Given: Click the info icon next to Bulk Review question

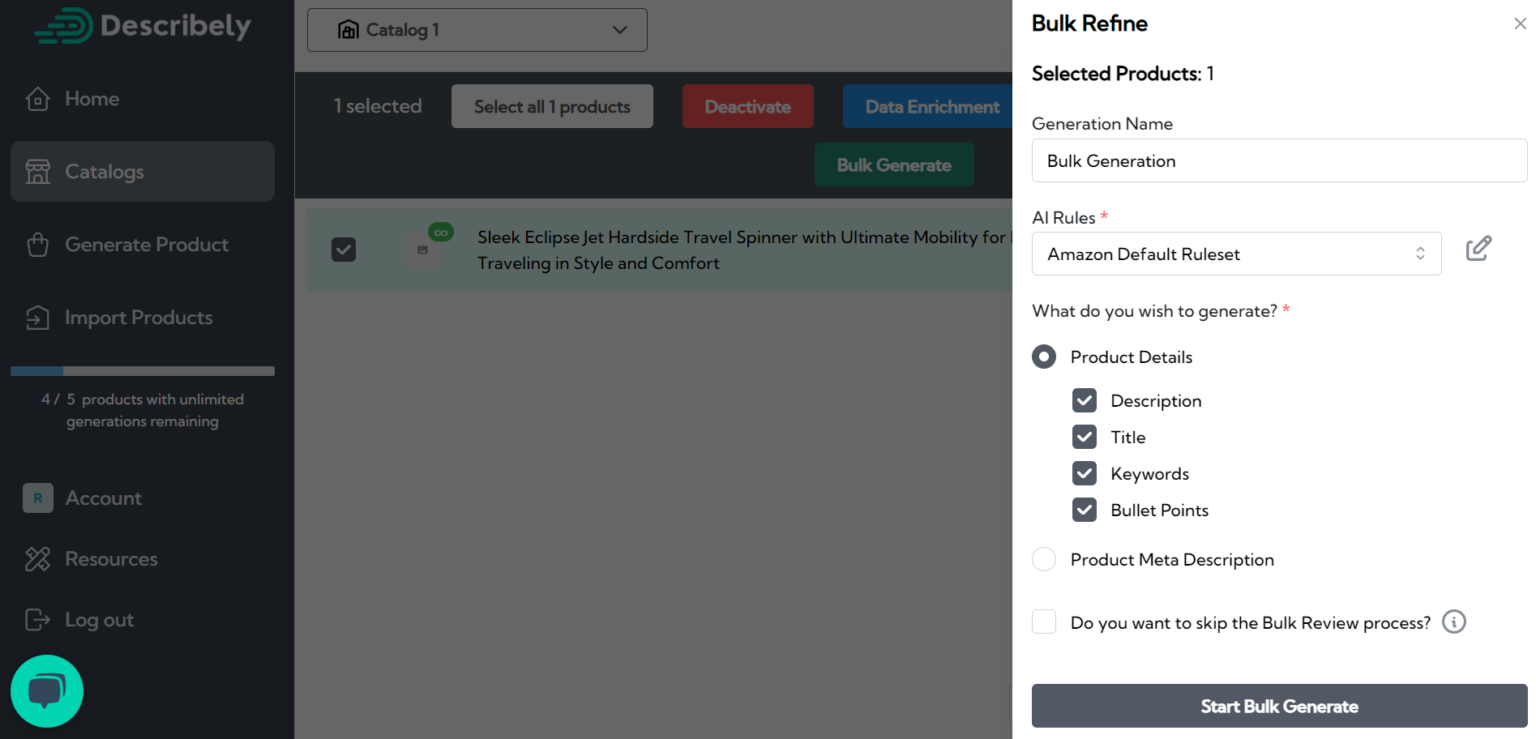Looking at the screenshot, I should 1453,621.
